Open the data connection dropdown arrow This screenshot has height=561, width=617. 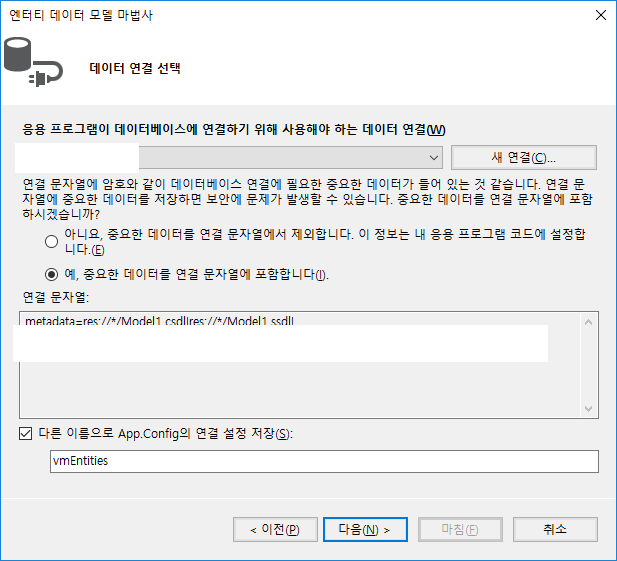[x=434, y=158]
